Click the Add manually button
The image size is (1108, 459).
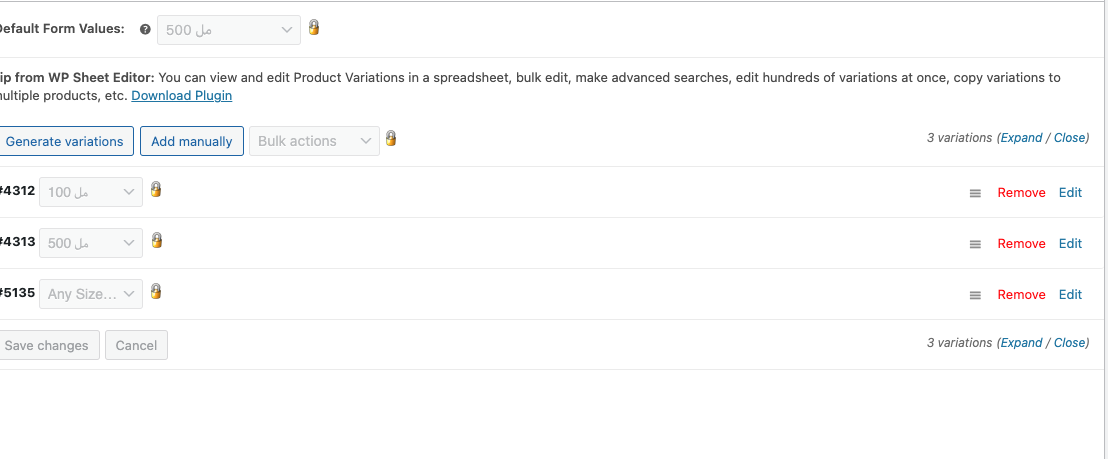click(x=191, y=141)
